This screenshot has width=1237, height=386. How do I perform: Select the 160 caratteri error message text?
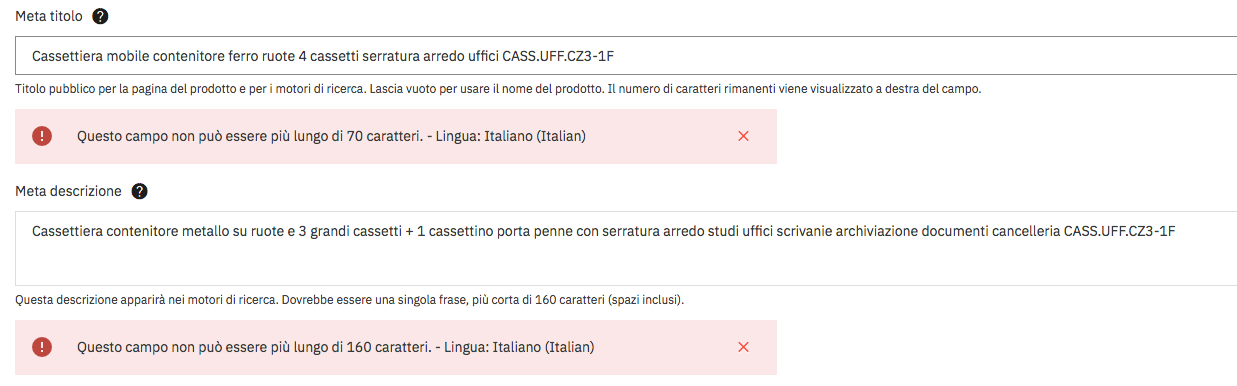coord(336,347)
